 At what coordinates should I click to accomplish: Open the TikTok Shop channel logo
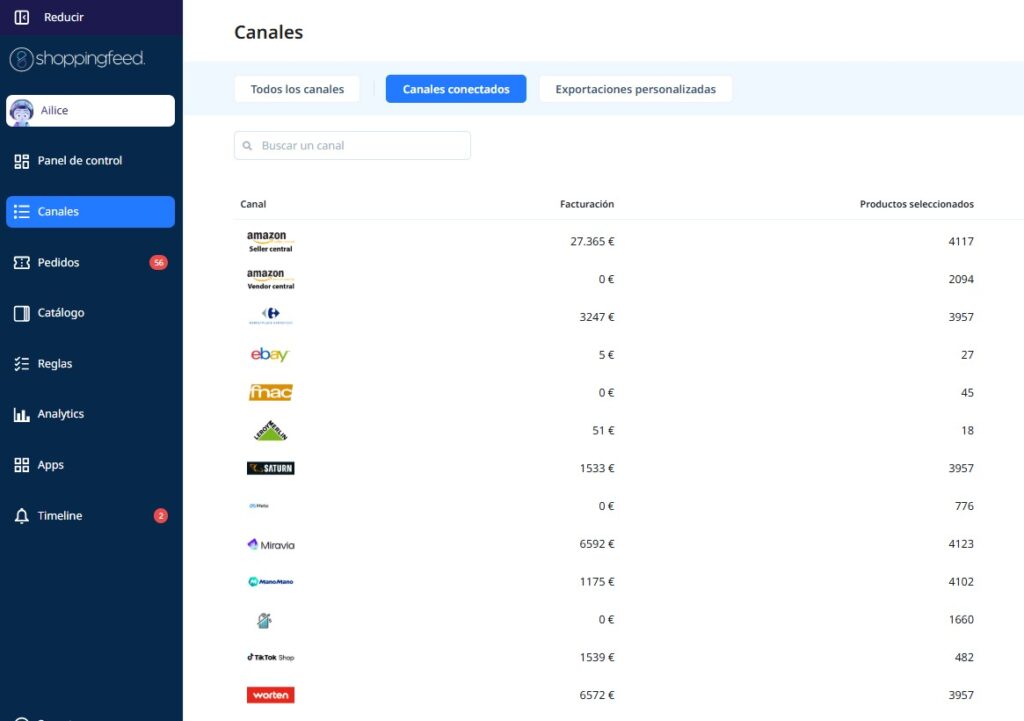coord(270,657)
